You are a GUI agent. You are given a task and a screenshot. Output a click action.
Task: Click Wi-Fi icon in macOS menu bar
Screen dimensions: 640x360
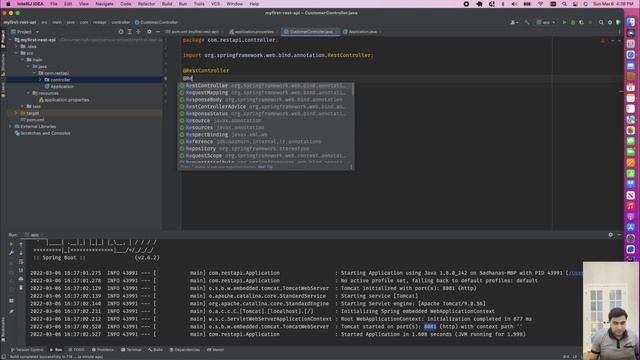point(540,4)
